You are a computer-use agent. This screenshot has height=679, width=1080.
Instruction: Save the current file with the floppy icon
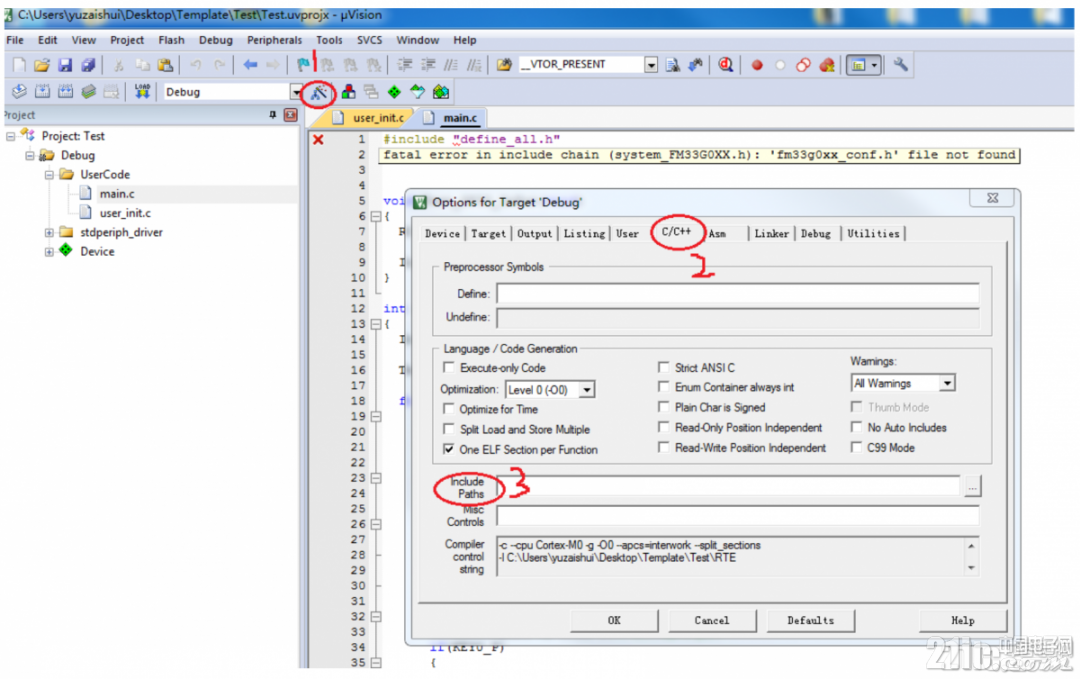click(x=65, y=65)
